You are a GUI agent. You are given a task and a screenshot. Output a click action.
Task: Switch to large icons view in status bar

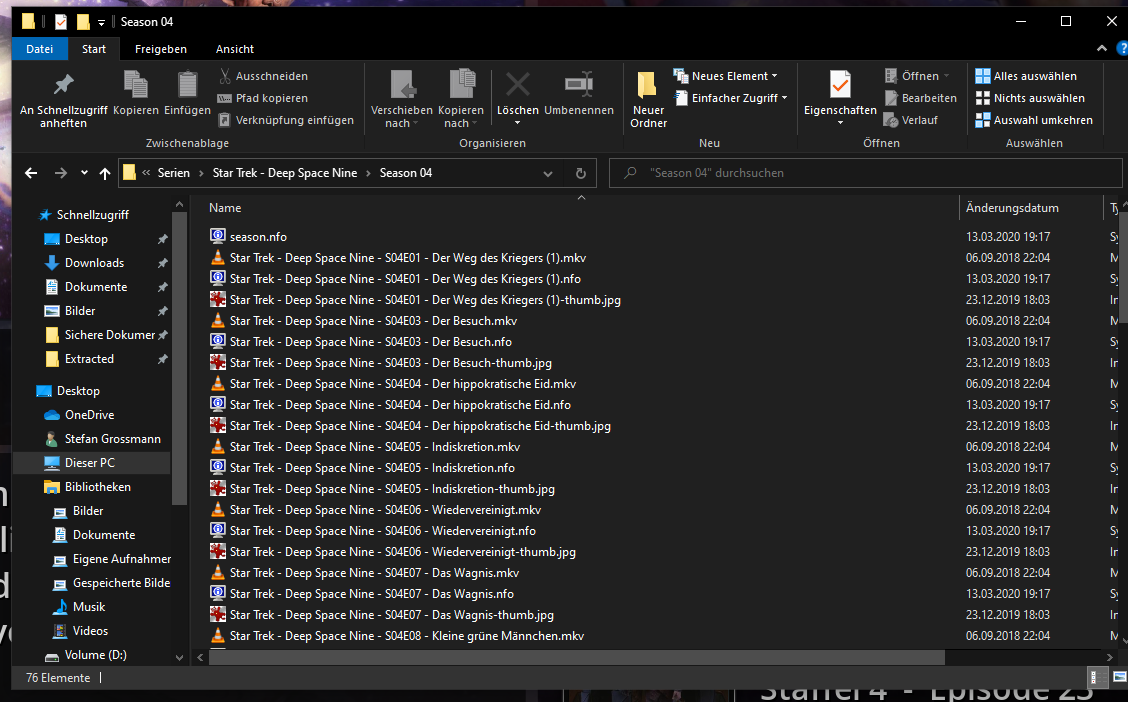coord(1119,678)
